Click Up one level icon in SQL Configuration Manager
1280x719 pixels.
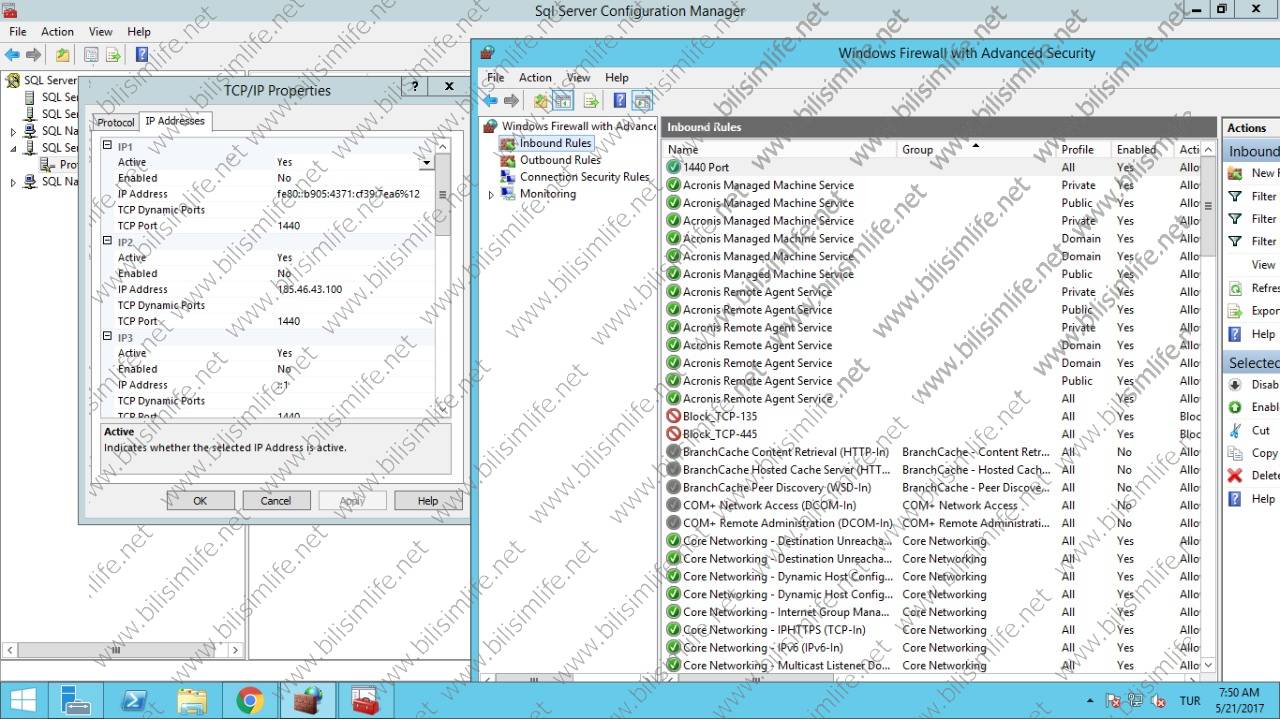[x=63, y=55]
